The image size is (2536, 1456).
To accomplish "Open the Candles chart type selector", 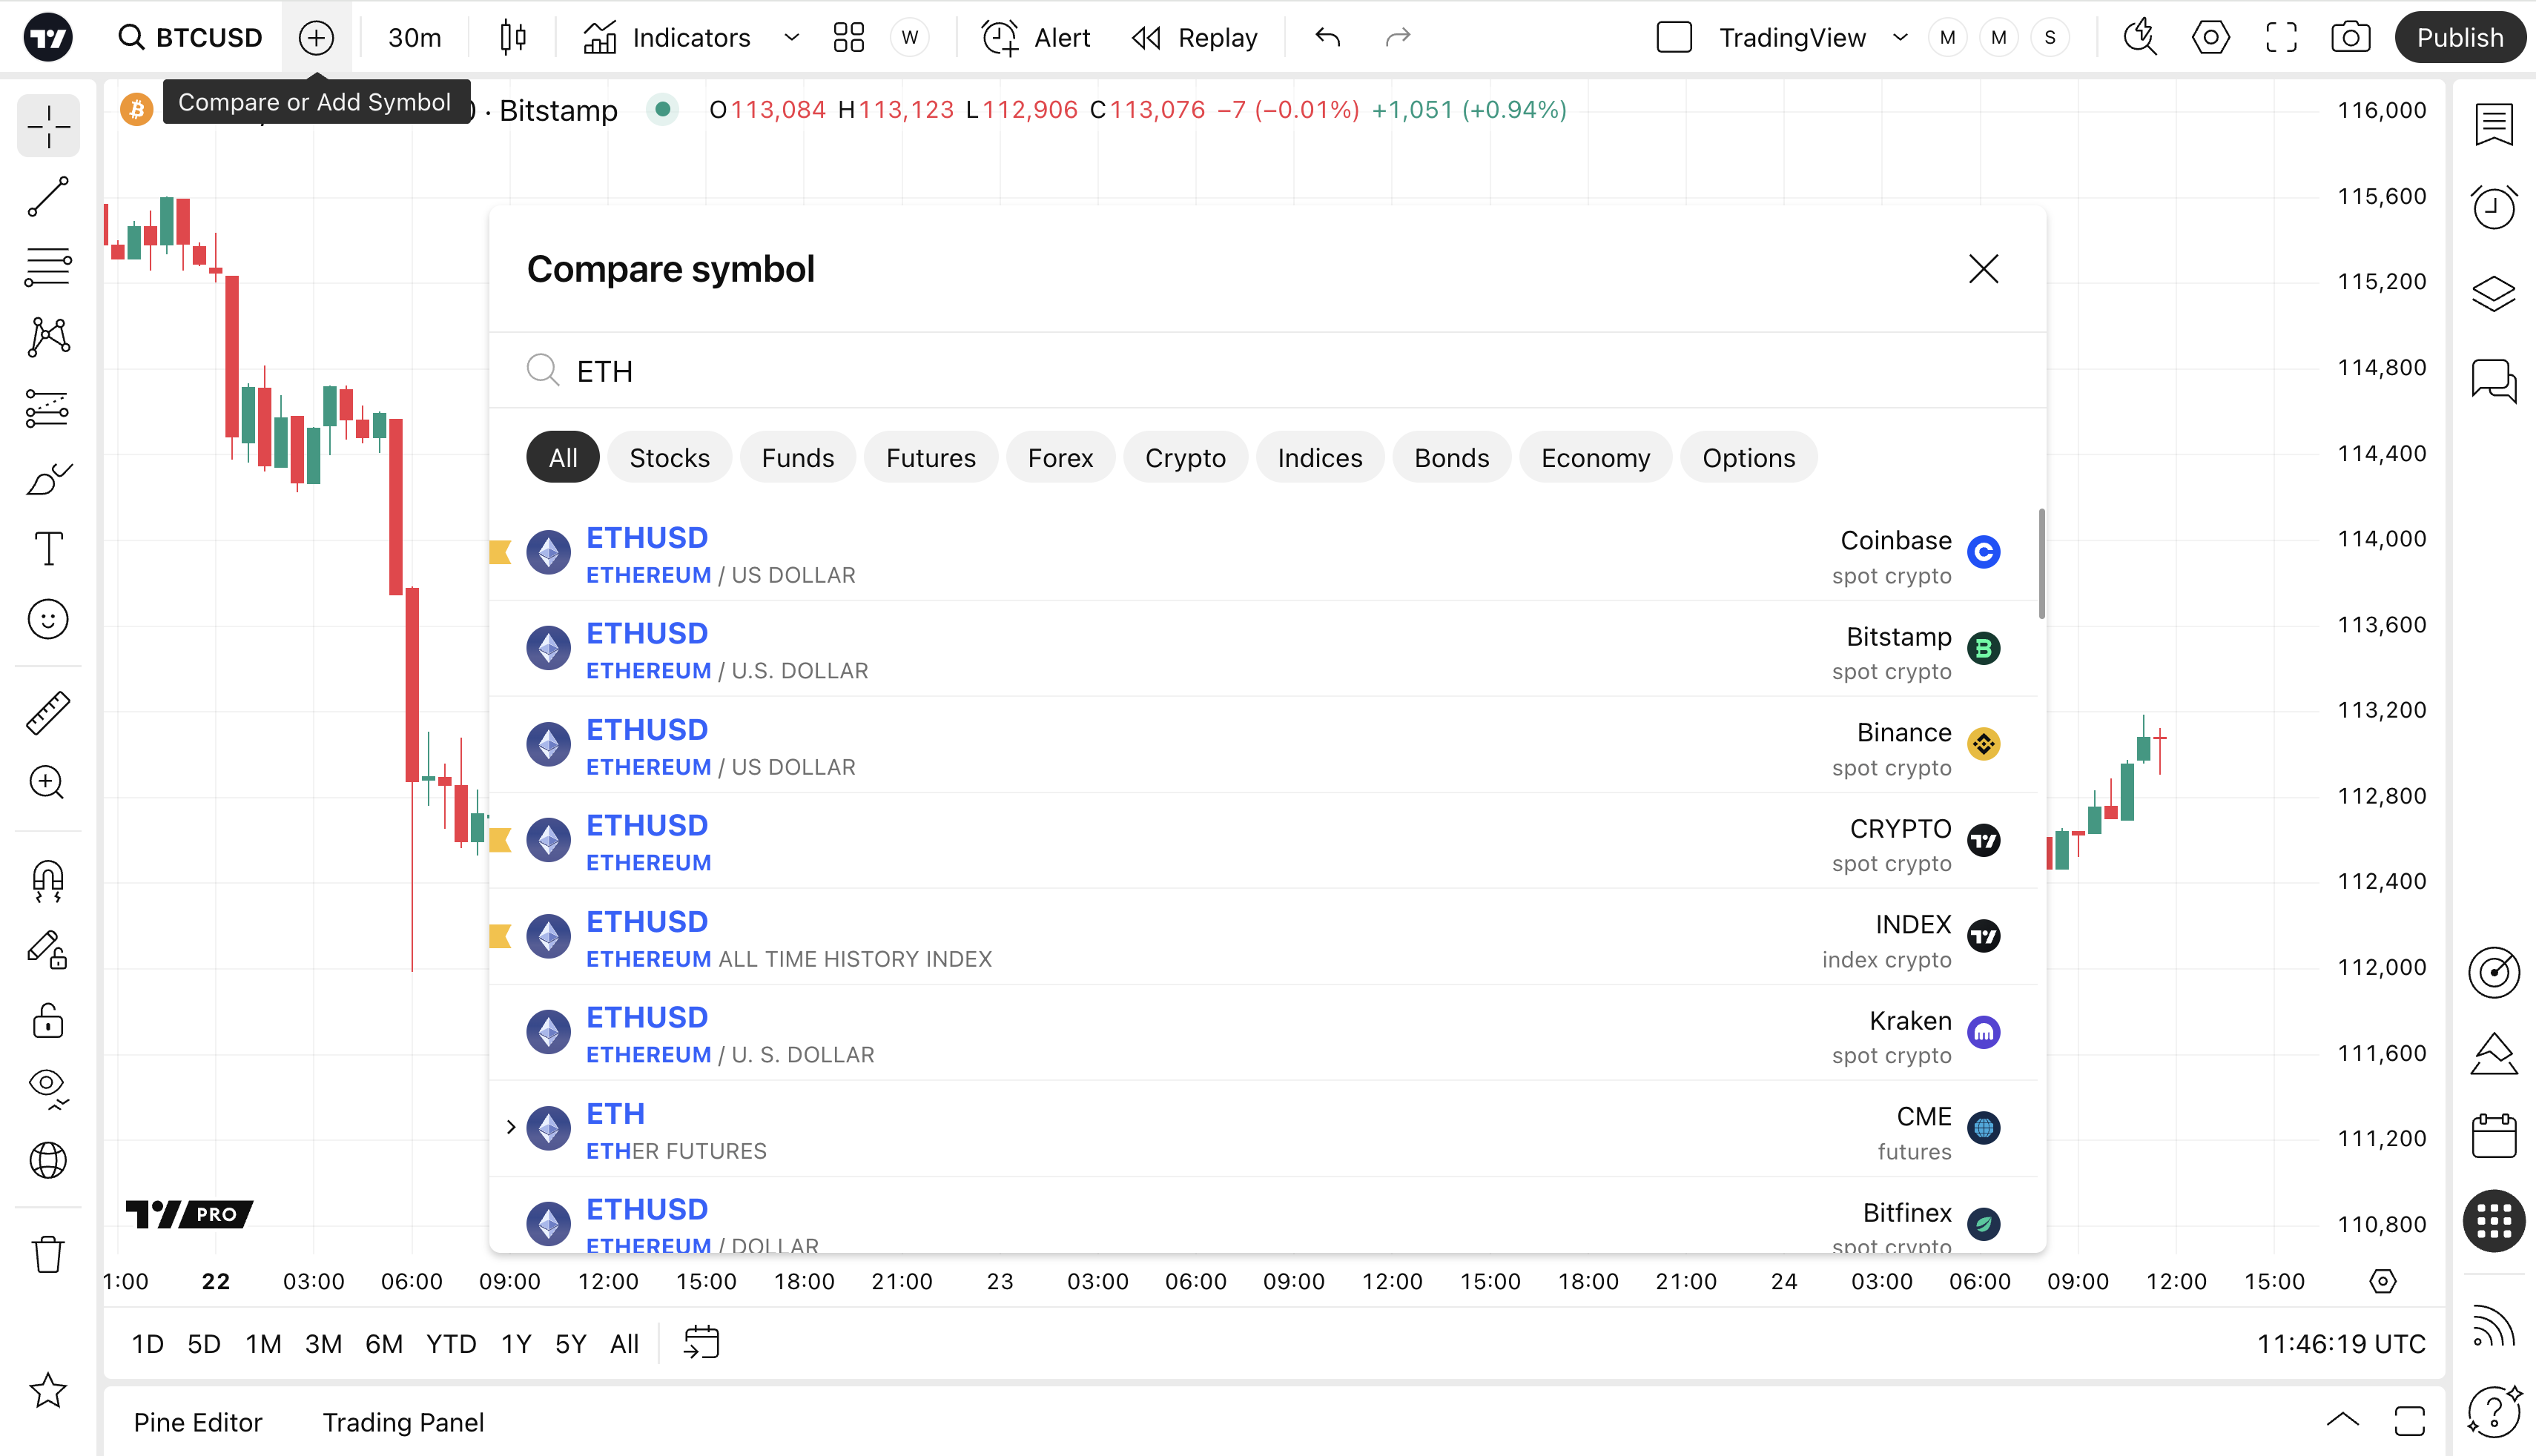I will pyautogui.click(x=513, y=38).
